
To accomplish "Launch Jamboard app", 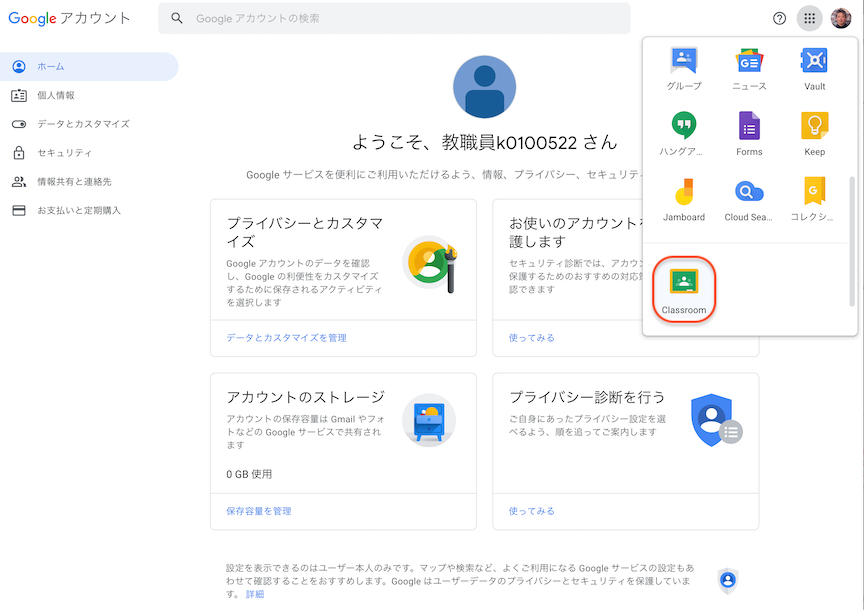I will coord(684,199).
